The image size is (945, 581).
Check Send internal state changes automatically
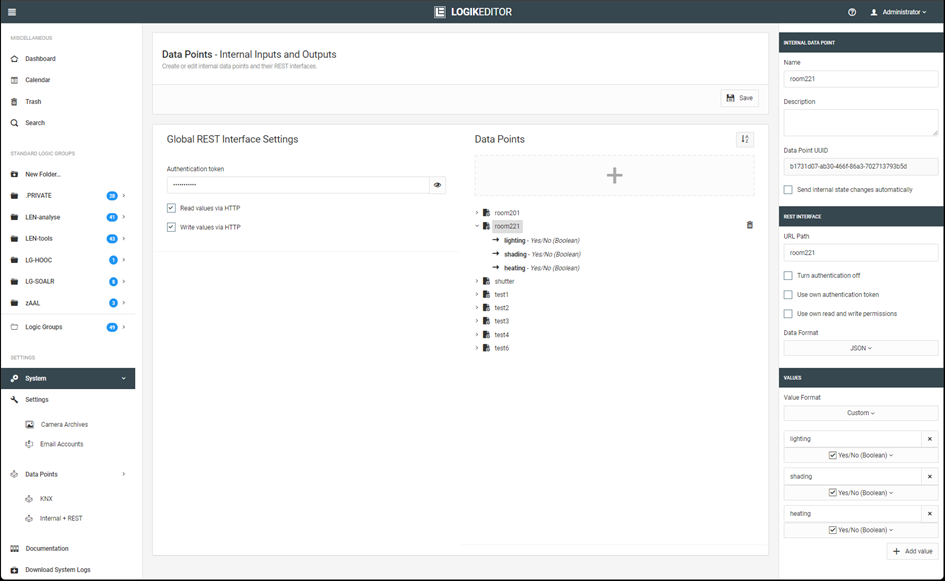(789, 189)
